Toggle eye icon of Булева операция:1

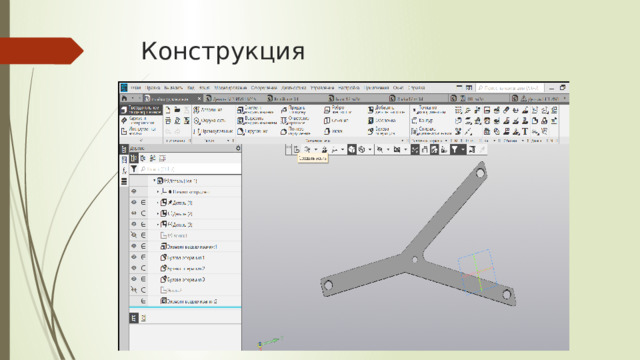tap(134, 257)
